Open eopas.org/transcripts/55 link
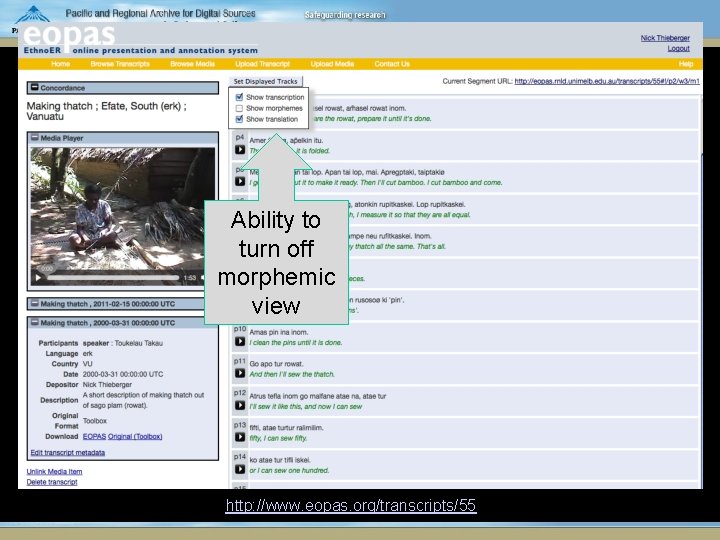Image resolution: width=720 pixels, height=540 pixels. click(x=351, y=506)
